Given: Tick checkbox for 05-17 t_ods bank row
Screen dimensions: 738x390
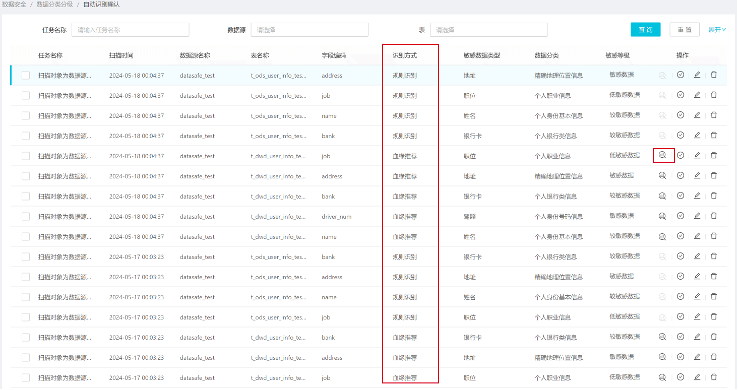Looking at the screenshot, I should click(x=25, y=257).
